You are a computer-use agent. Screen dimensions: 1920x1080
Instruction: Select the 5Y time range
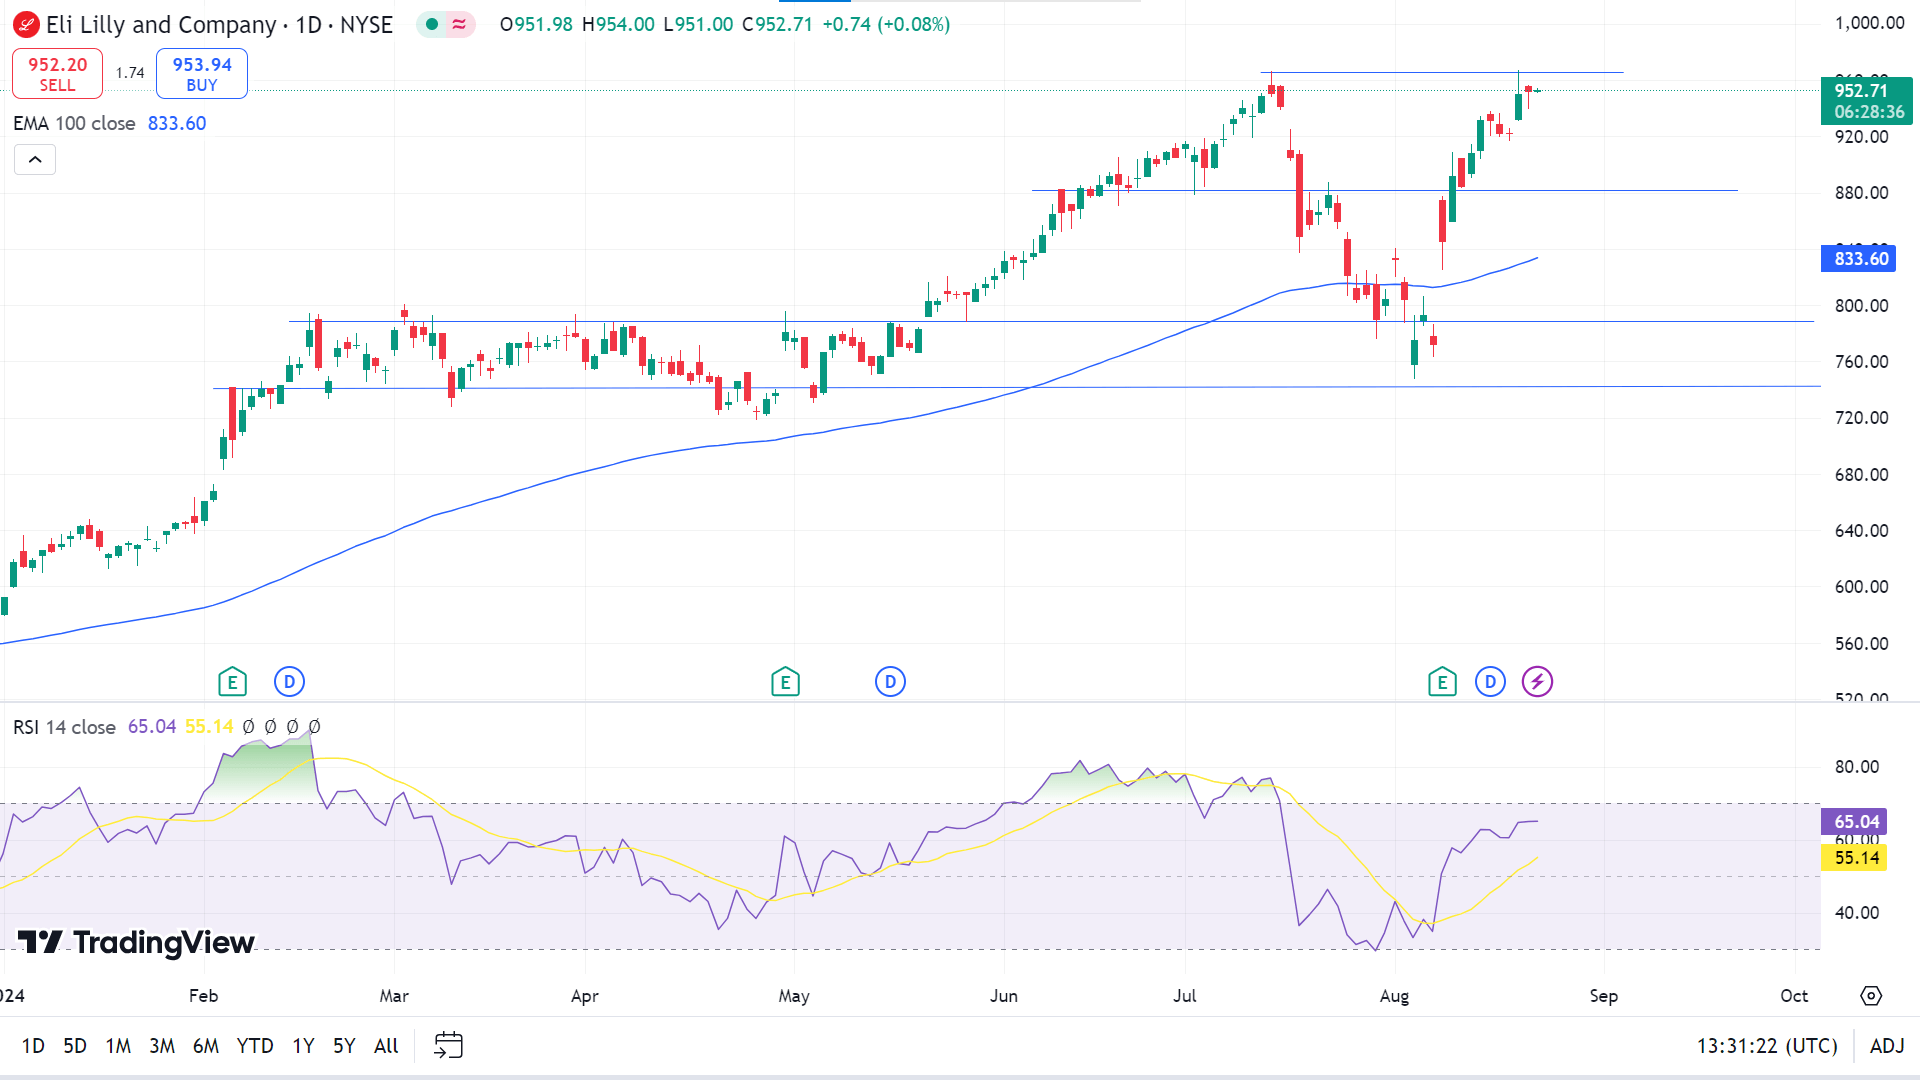pos(344,1046)
